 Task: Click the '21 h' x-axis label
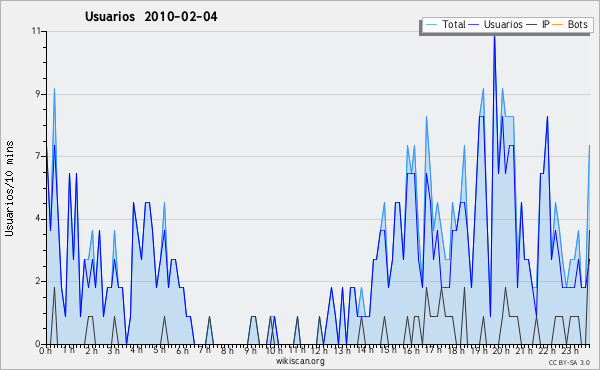click(x=524, y=351)
